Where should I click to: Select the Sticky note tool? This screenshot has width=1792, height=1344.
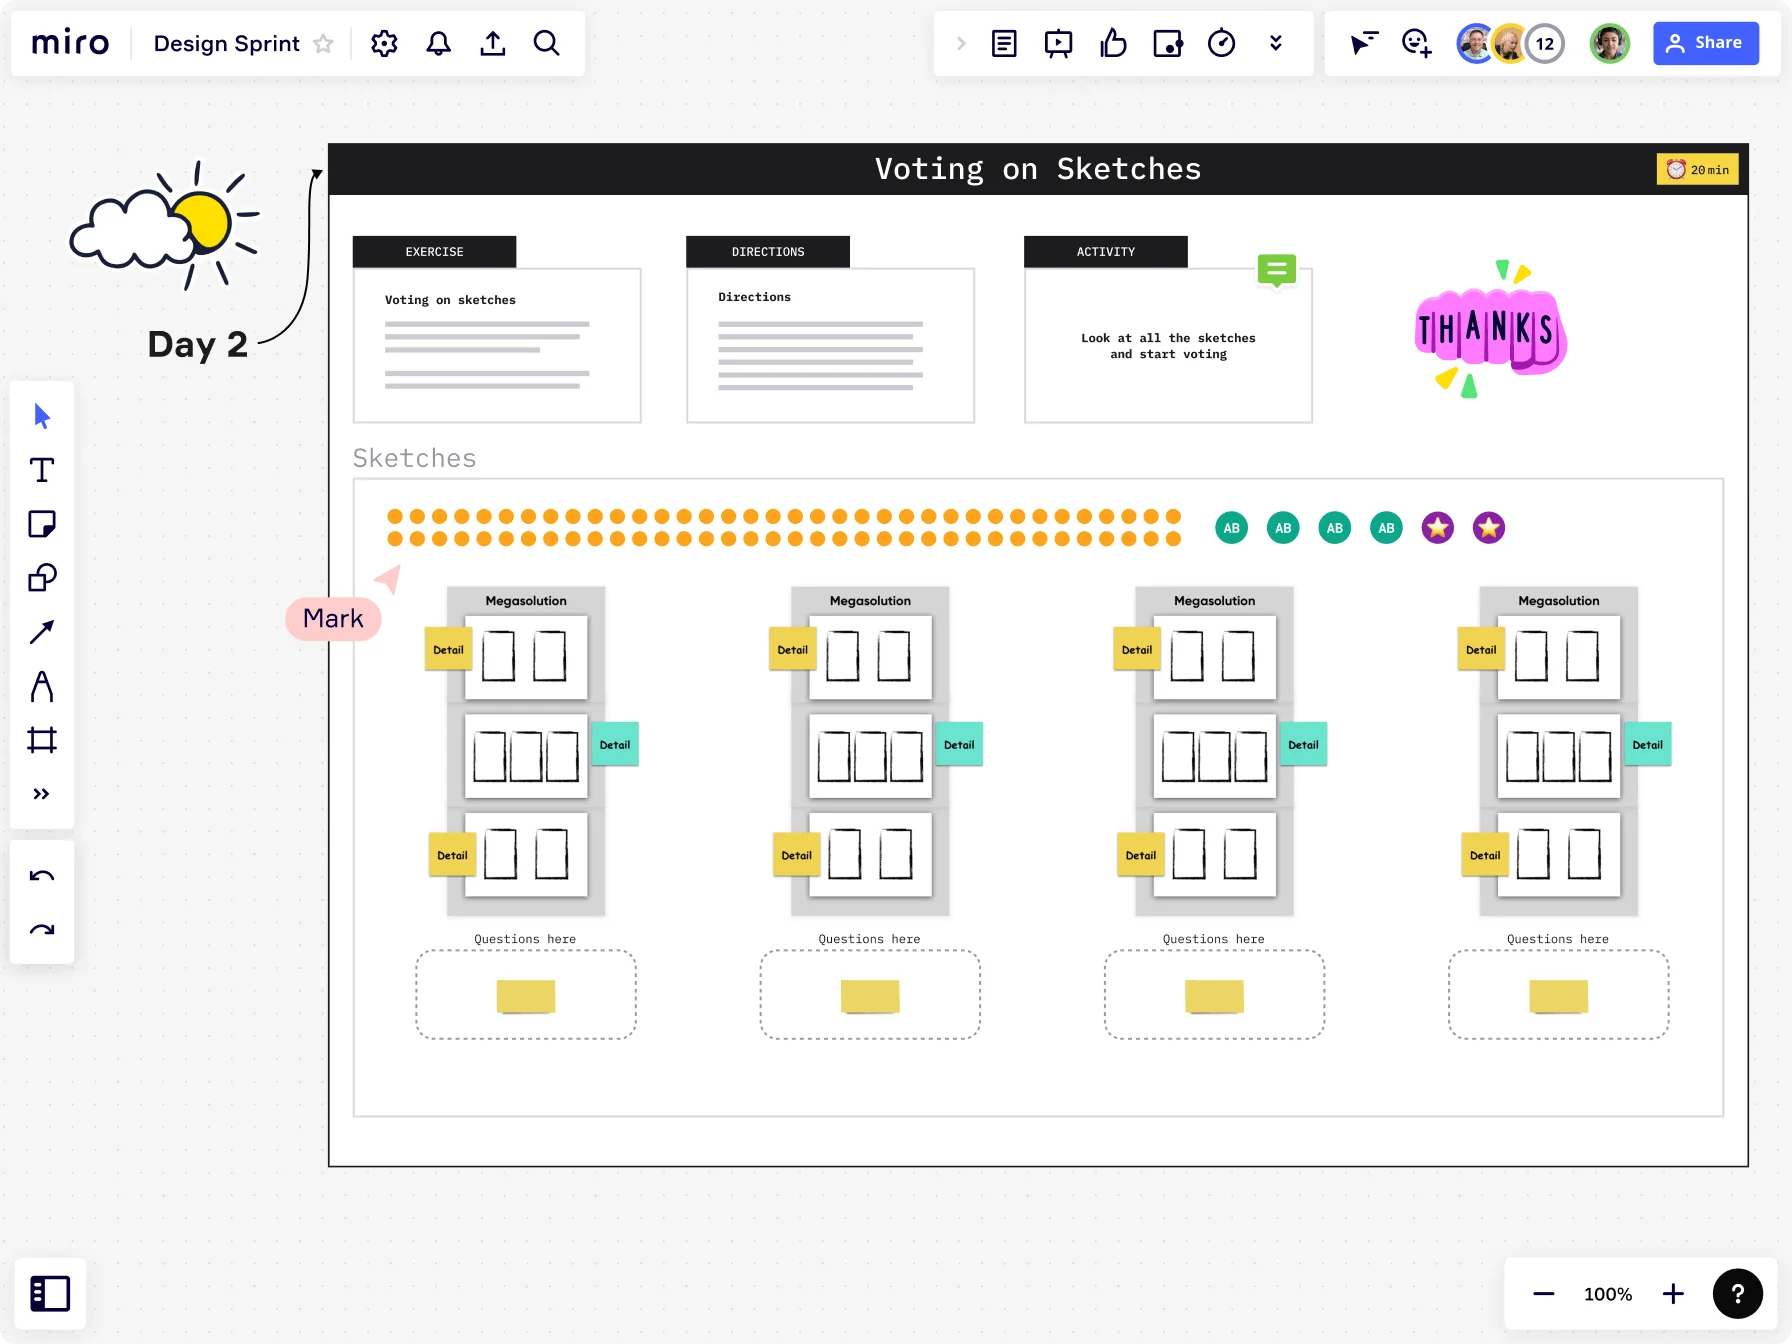click(42, 523)
